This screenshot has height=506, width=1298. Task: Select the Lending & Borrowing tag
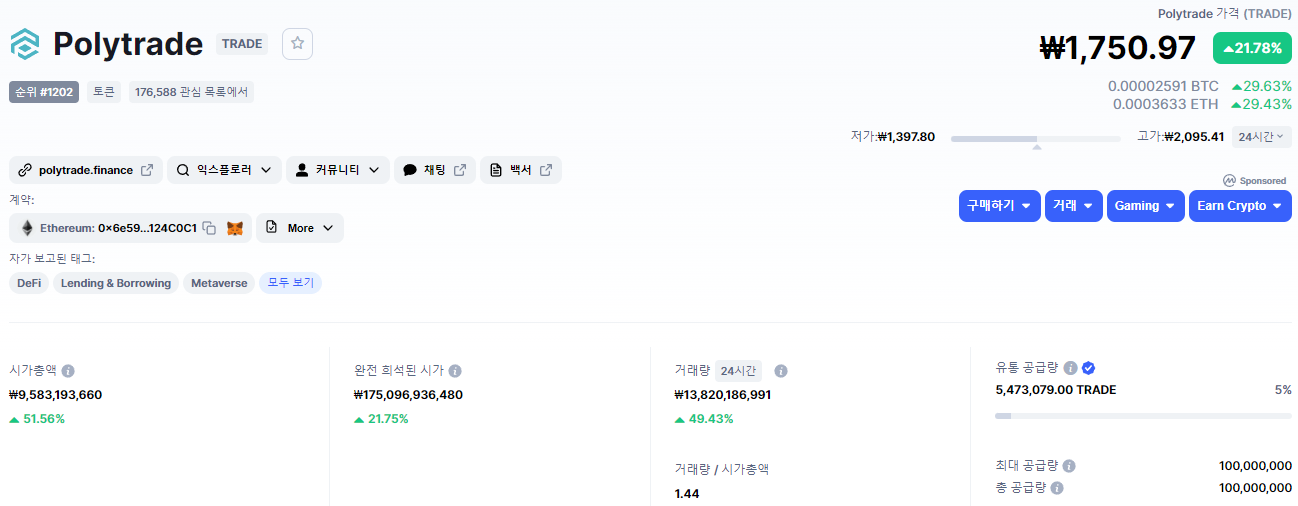click(x=116, y=283)
